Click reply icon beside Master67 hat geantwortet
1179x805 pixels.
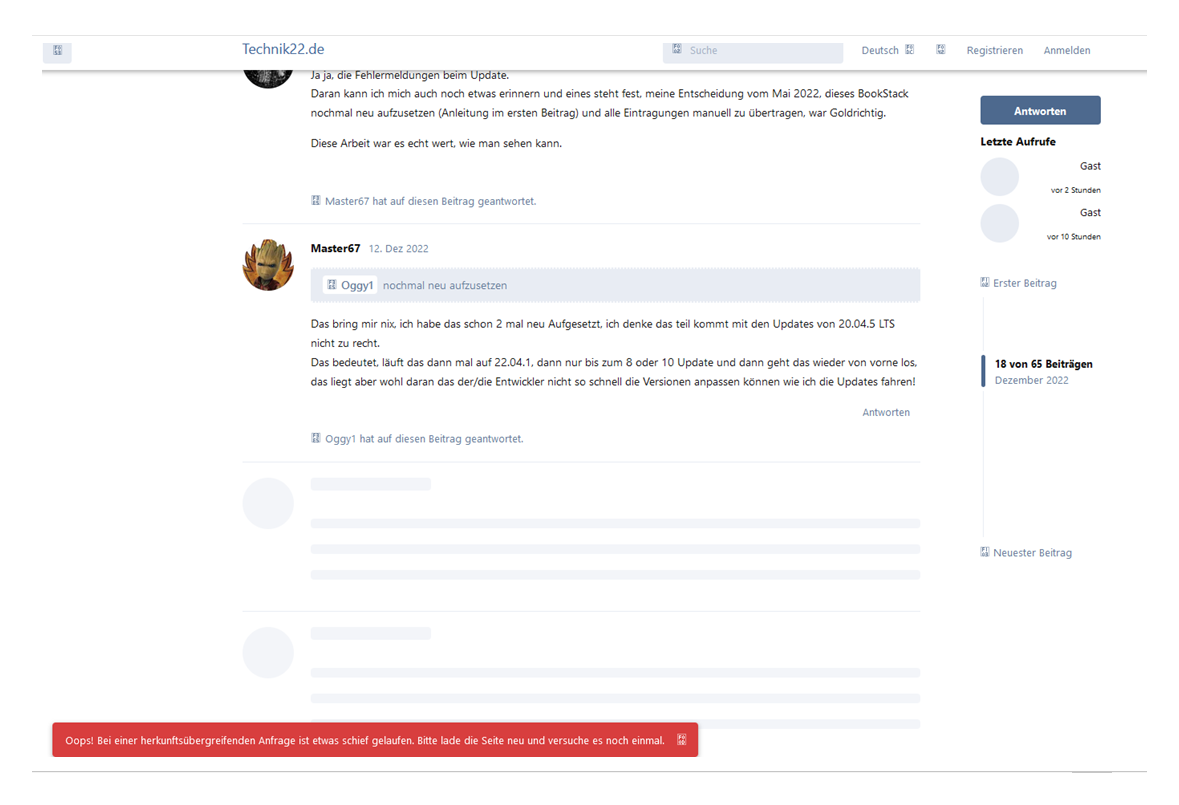pyautogui.click(x=316, y=201)
